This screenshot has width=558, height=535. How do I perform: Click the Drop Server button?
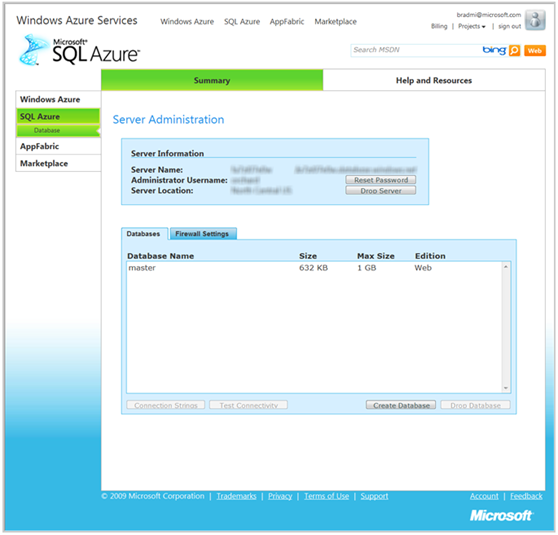381,191
